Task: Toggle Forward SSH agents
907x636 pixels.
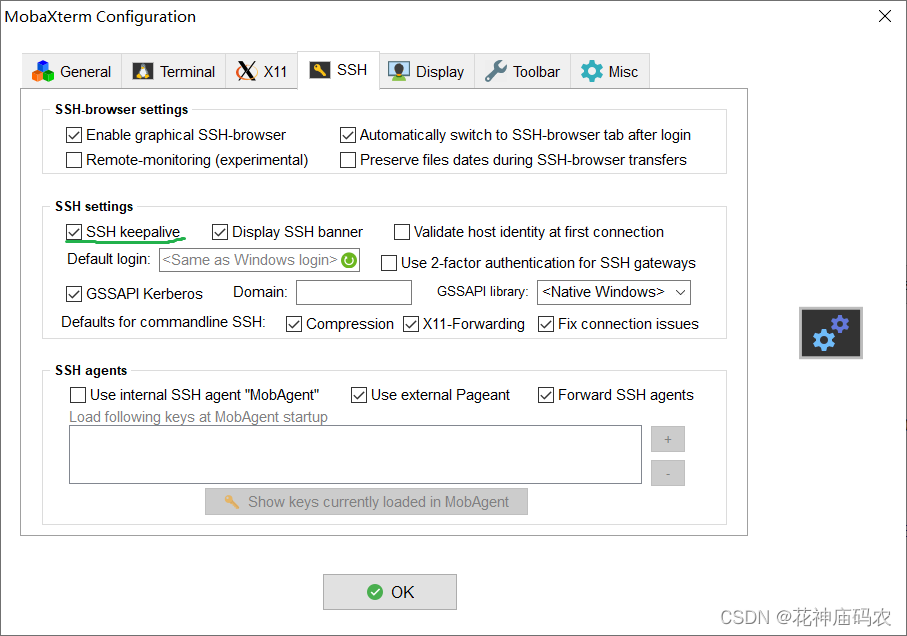Action: coord(546,395)
